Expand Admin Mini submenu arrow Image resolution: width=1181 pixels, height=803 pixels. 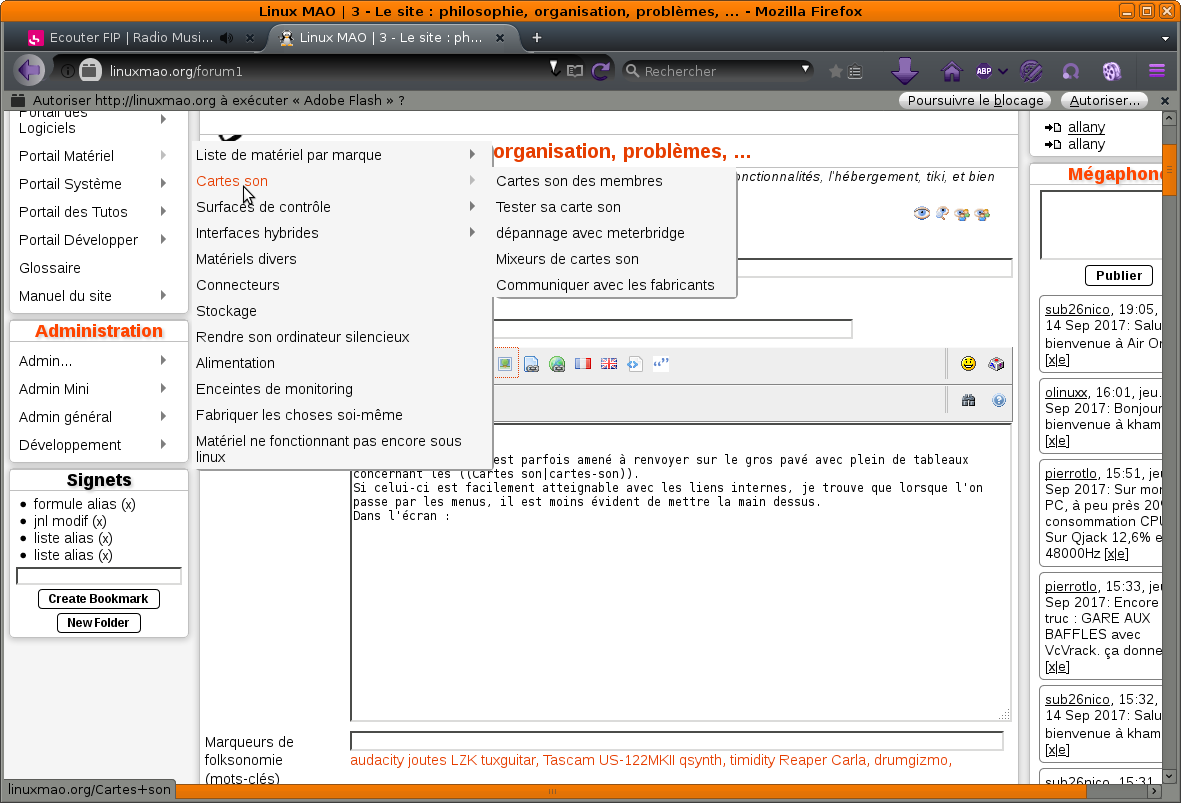click(x=163, y=388)
